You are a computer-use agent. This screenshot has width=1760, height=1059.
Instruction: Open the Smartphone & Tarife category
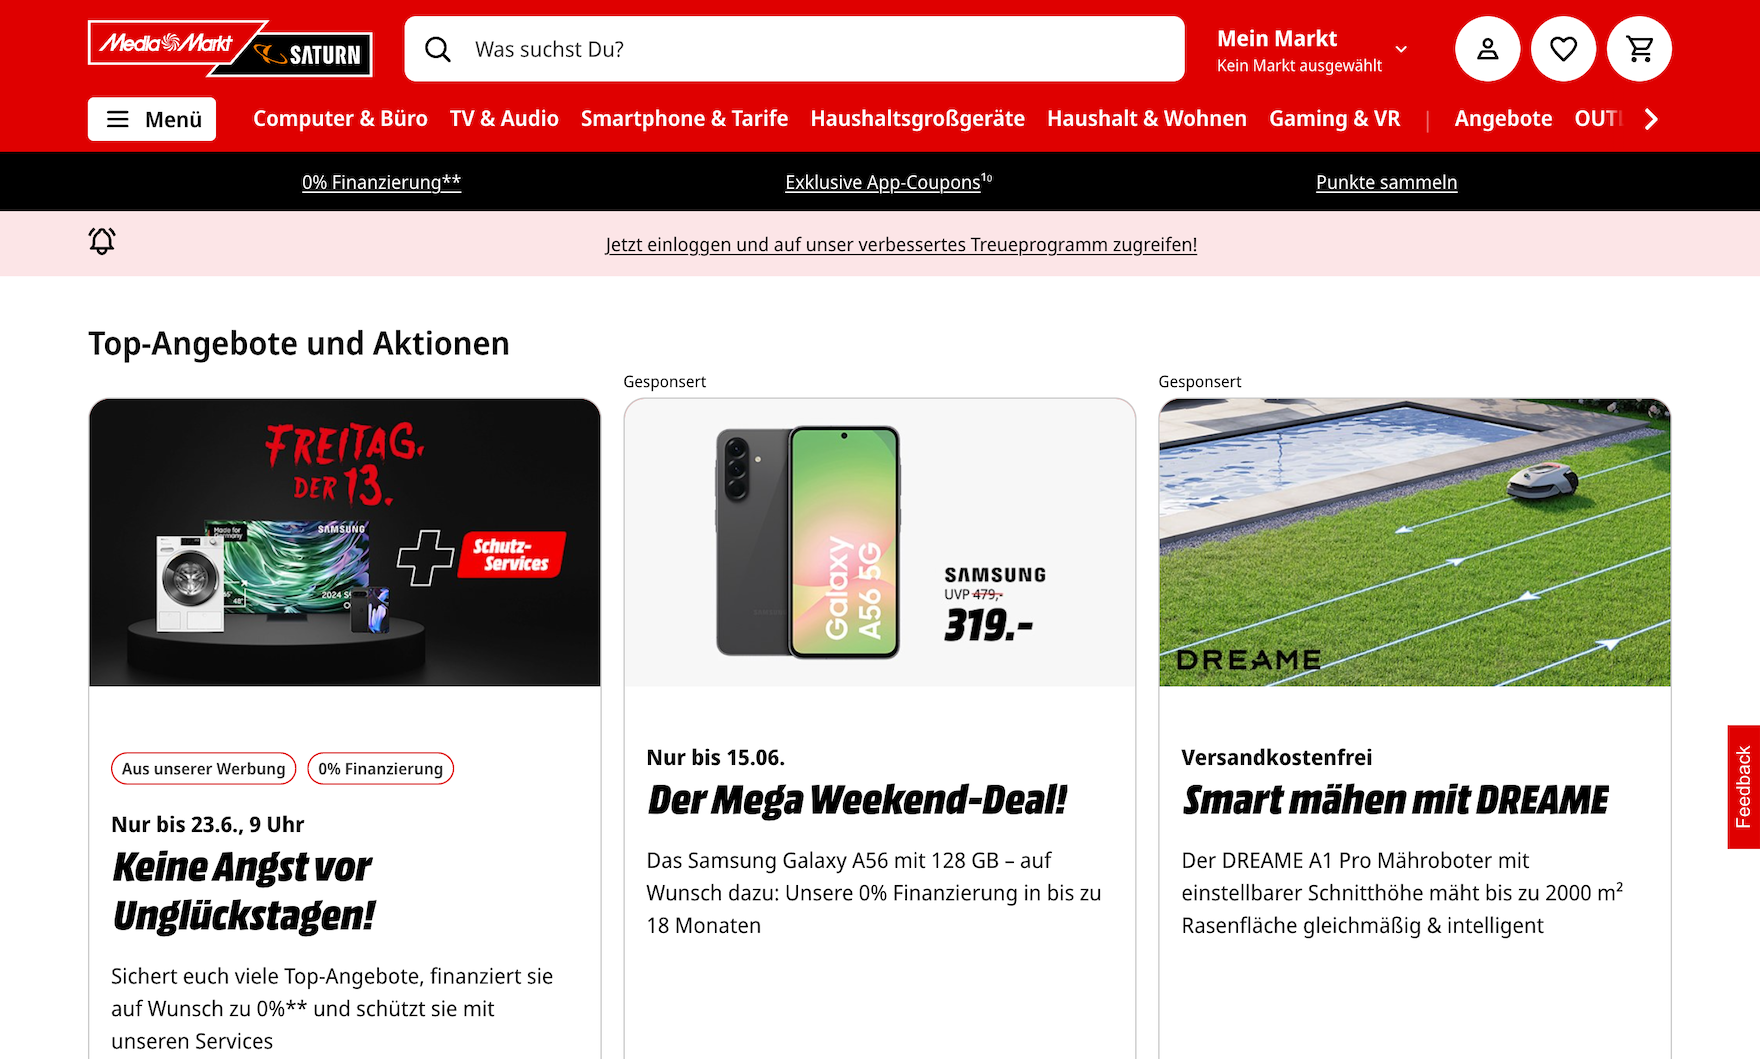point(684,119)
